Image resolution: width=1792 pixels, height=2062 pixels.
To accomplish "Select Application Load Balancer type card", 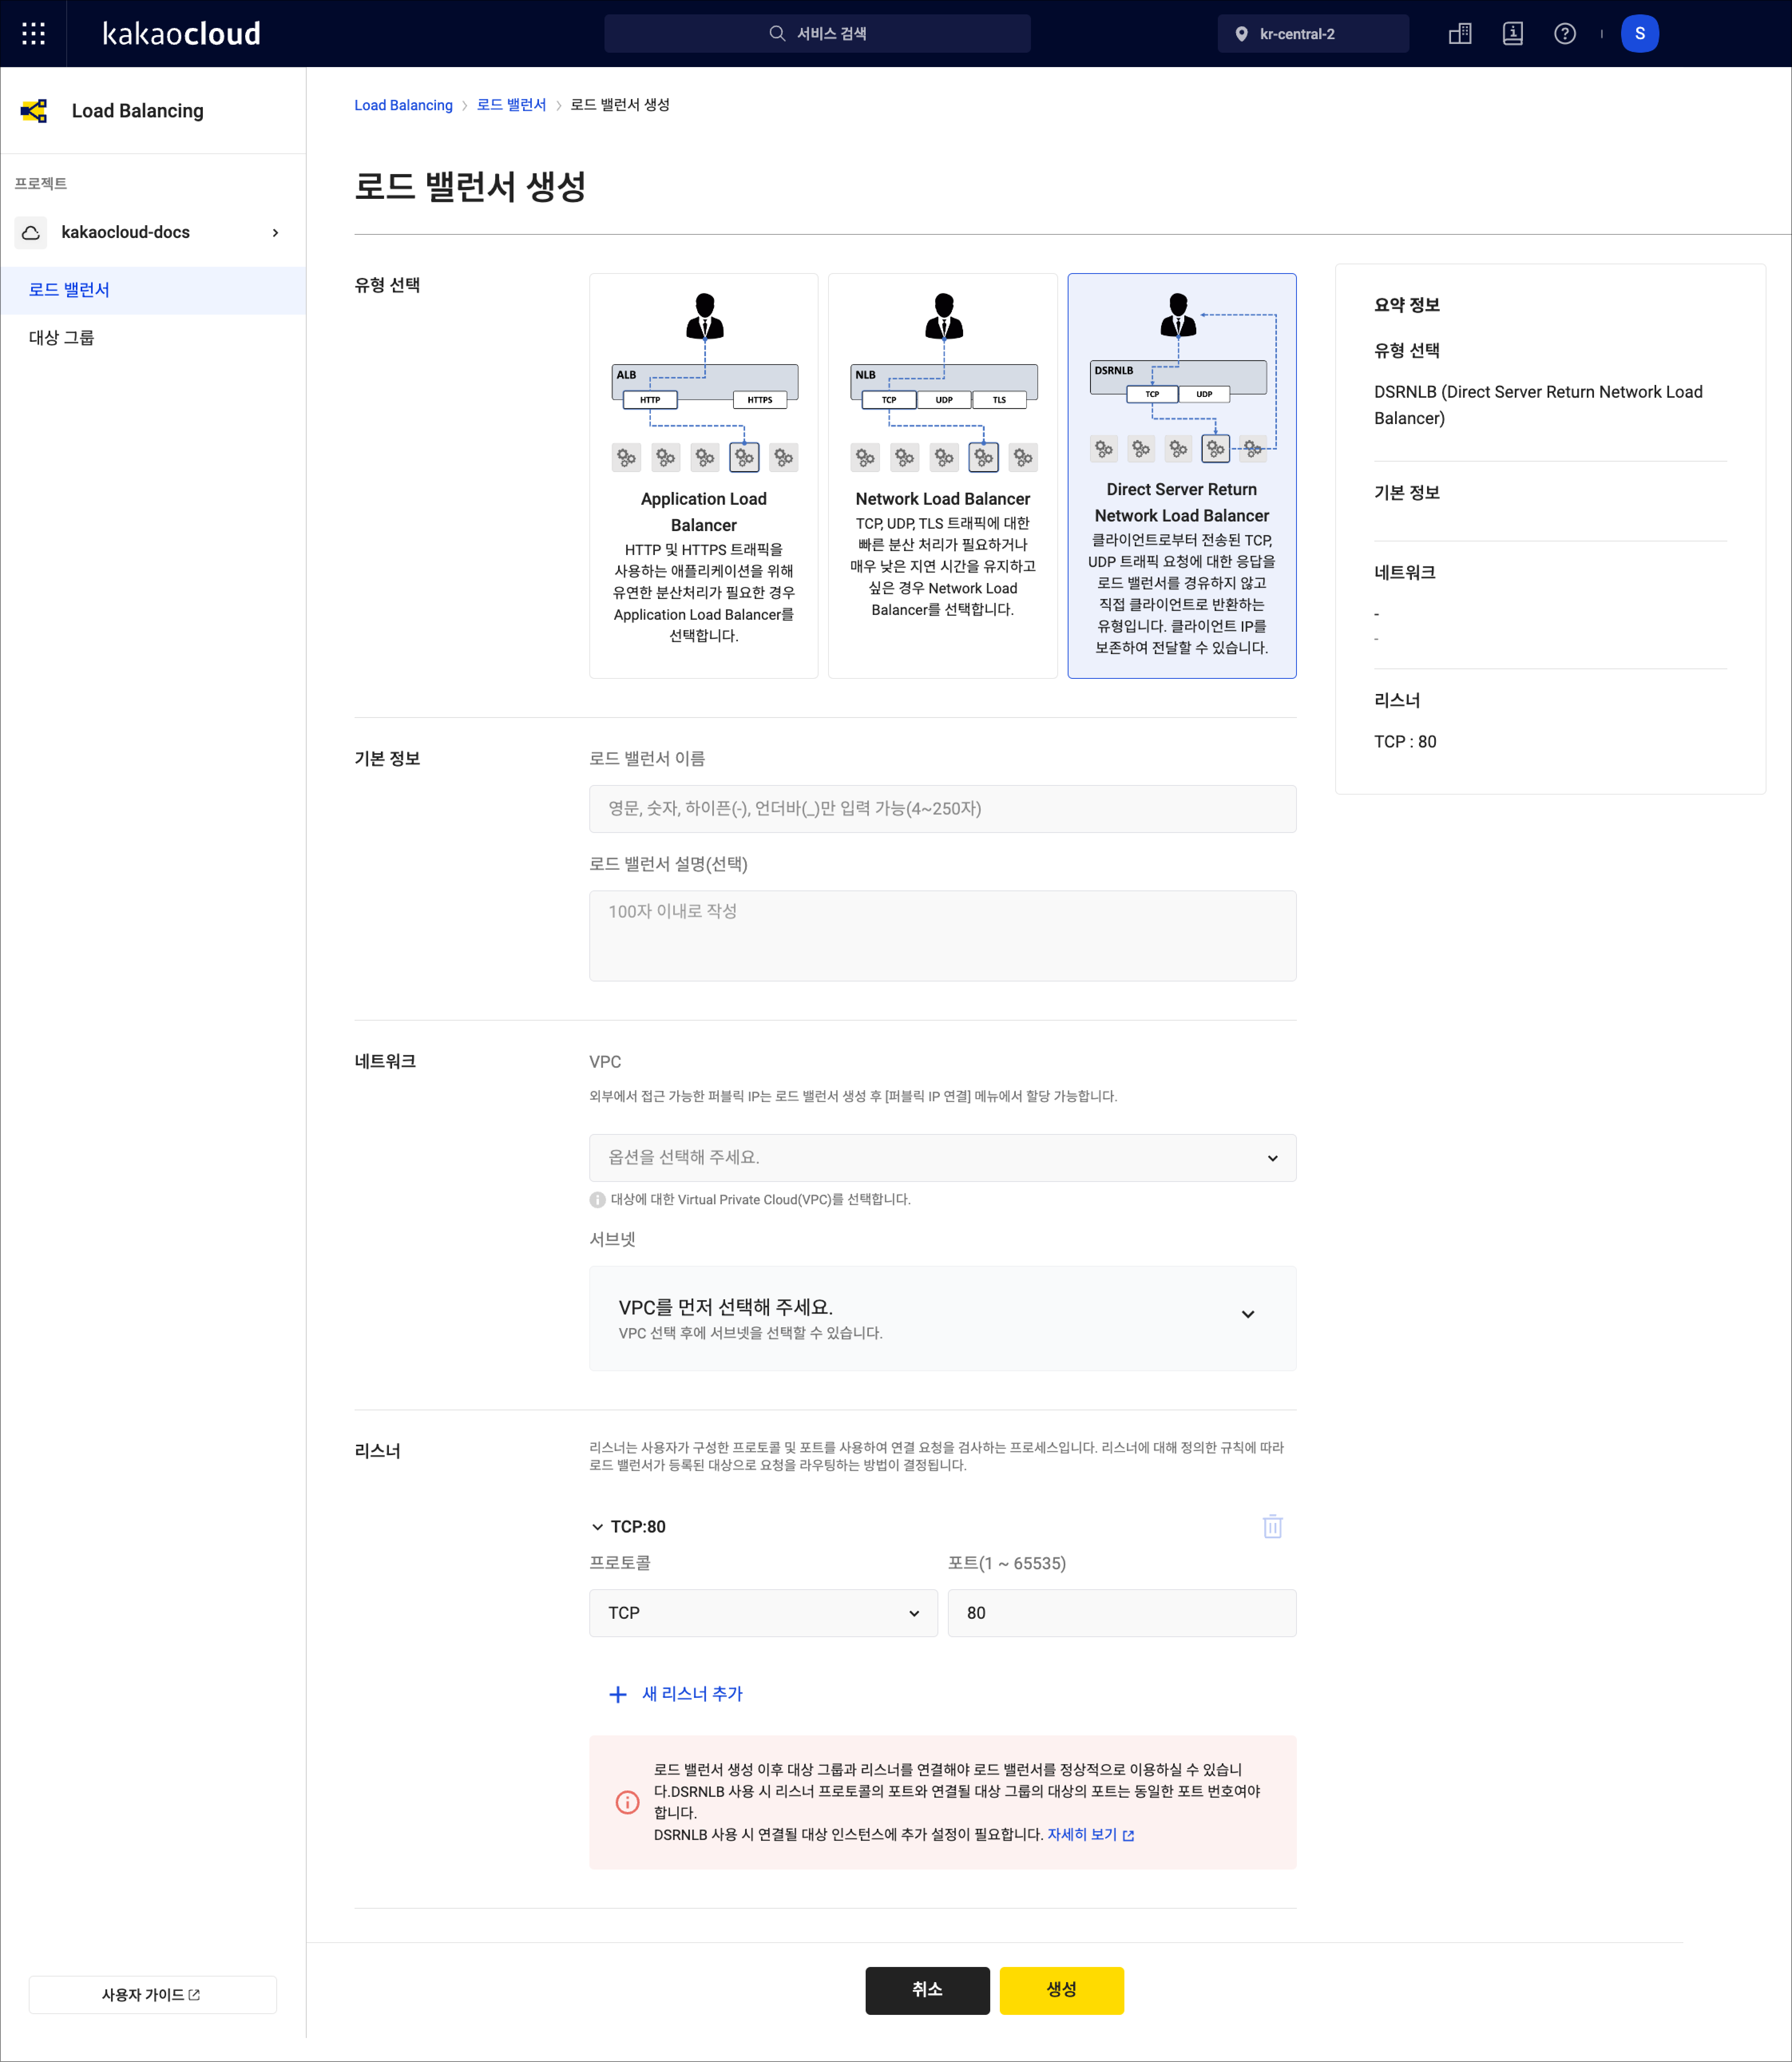I will [x=703, y=476].
